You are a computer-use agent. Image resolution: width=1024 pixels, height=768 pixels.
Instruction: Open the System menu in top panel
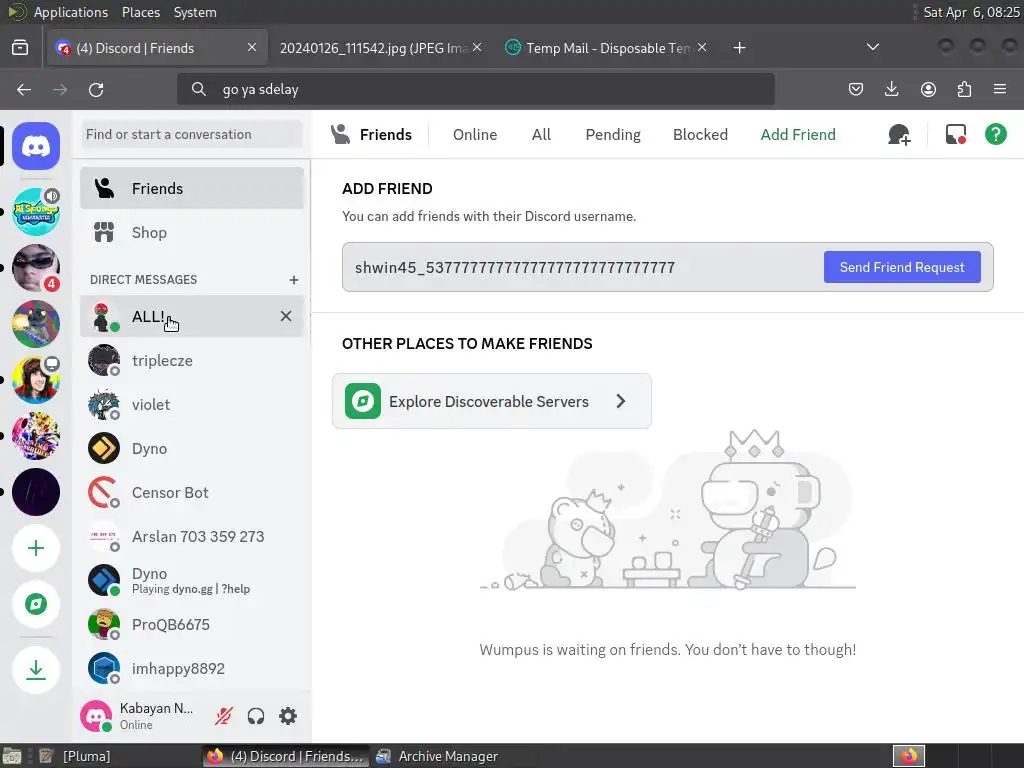tap(195, 12)
